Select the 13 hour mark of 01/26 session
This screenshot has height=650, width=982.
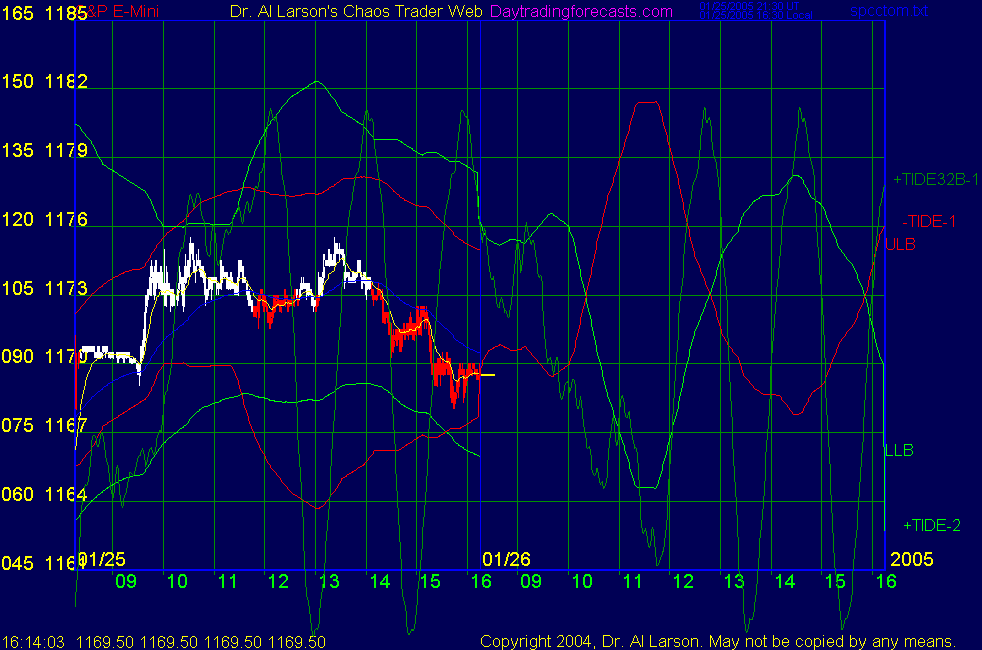point(734,582)
